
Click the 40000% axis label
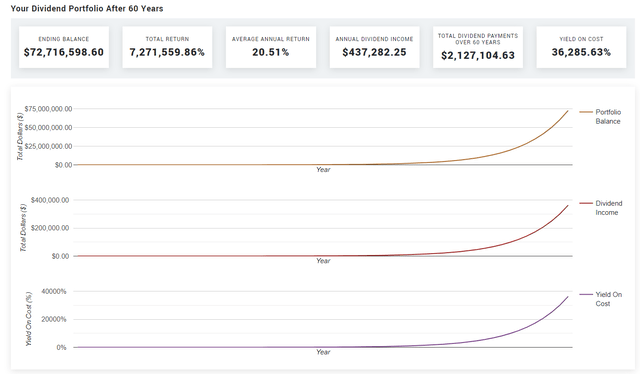53,291
